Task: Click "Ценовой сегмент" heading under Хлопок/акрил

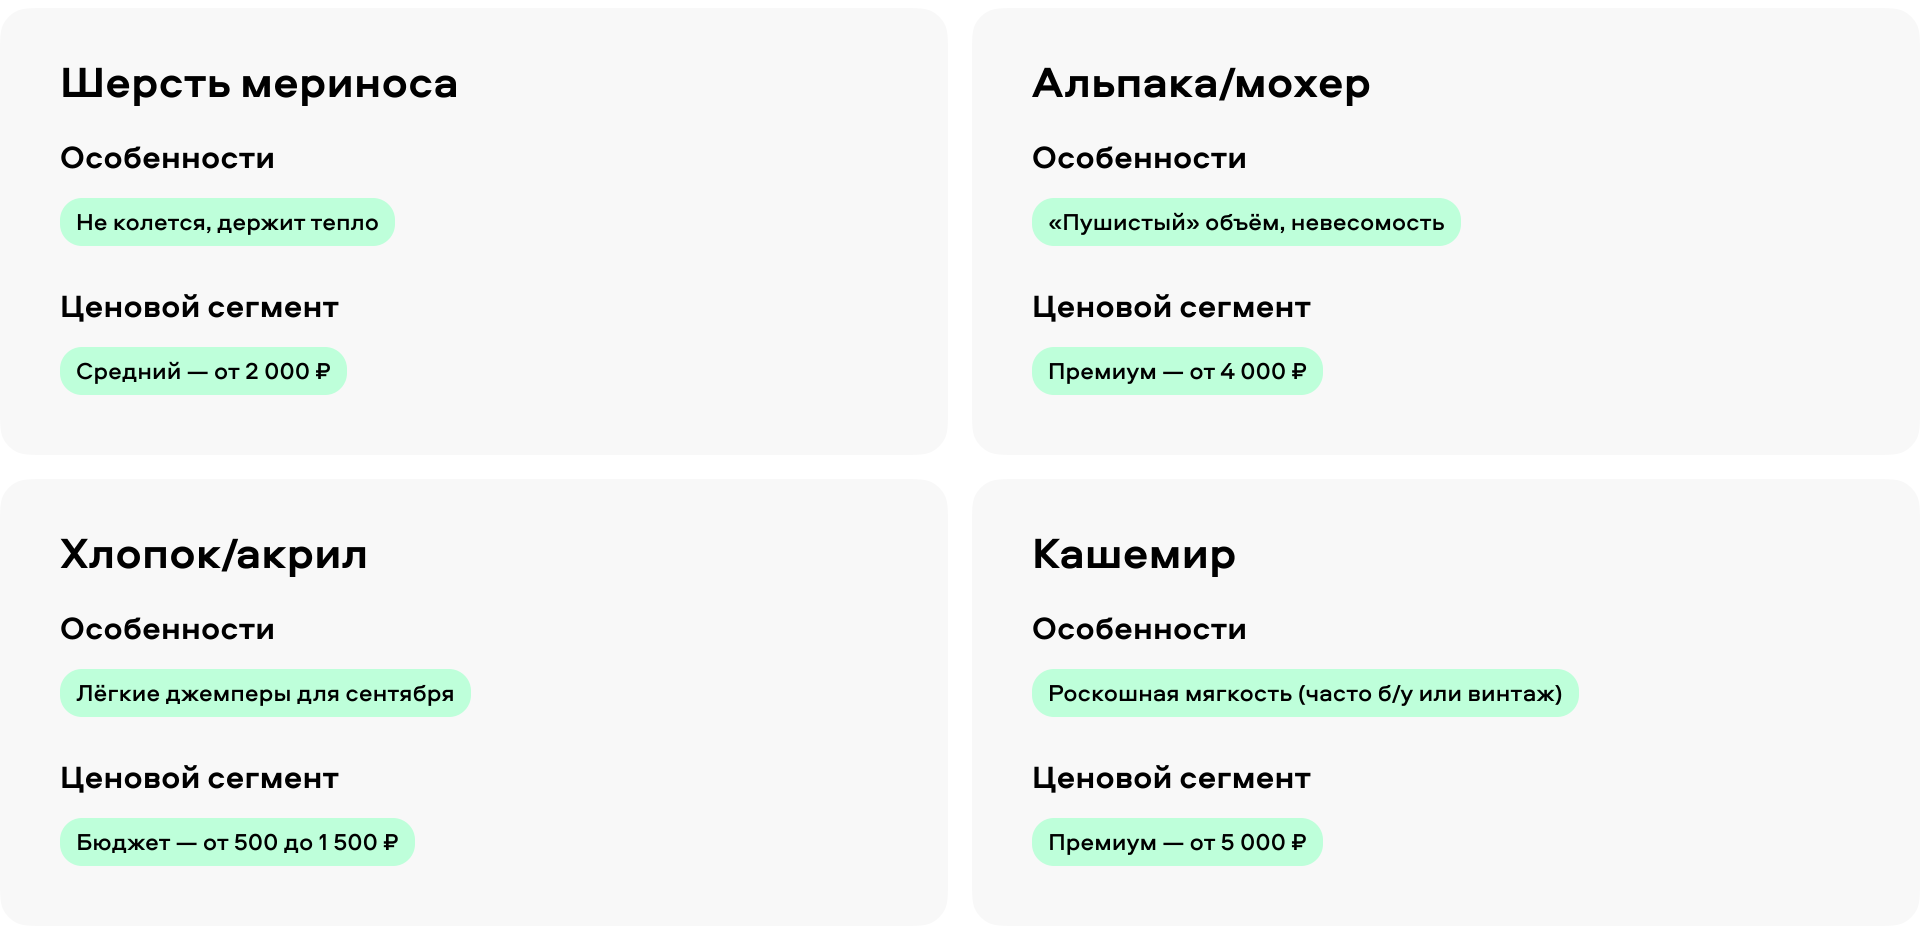Action: (x=199, y=778)
